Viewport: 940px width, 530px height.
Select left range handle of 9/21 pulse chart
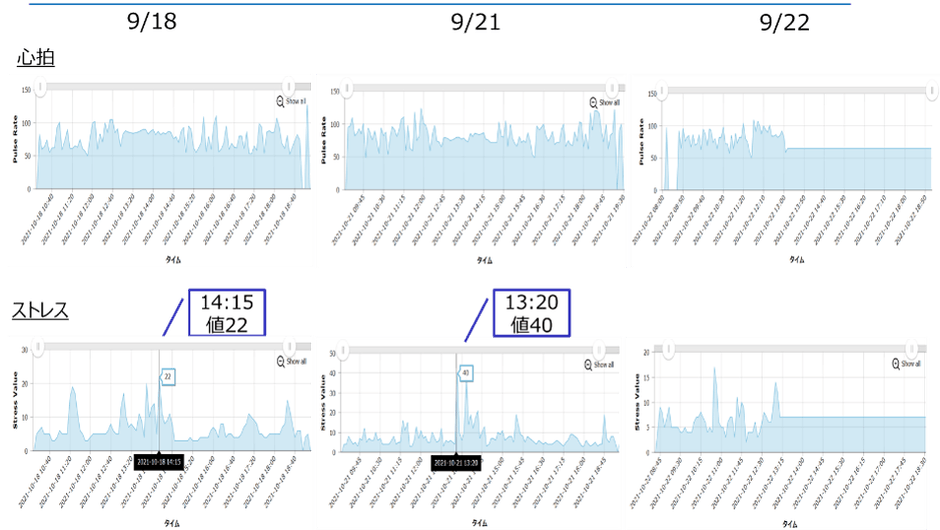click(x=347, y=88)
